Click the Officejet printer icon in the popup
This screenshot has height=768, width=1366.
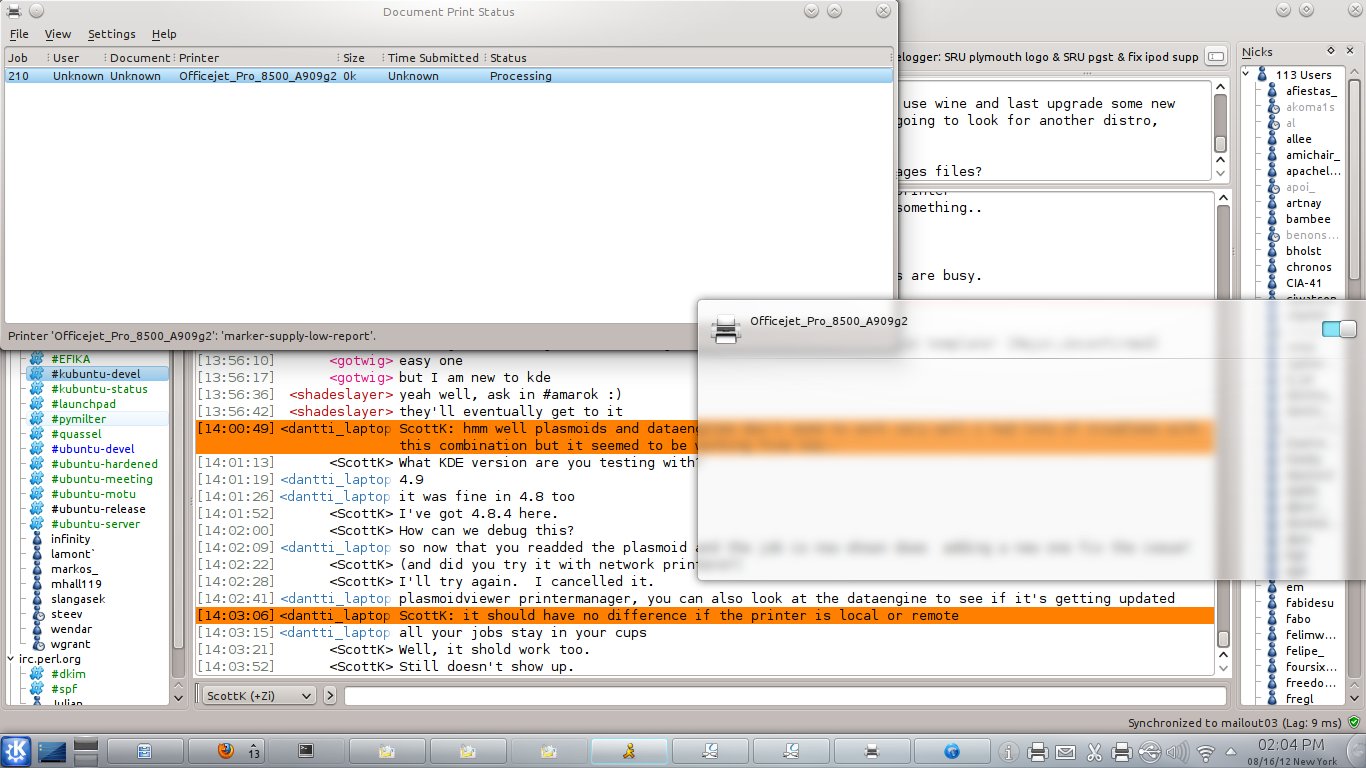[x=725, y=328]
